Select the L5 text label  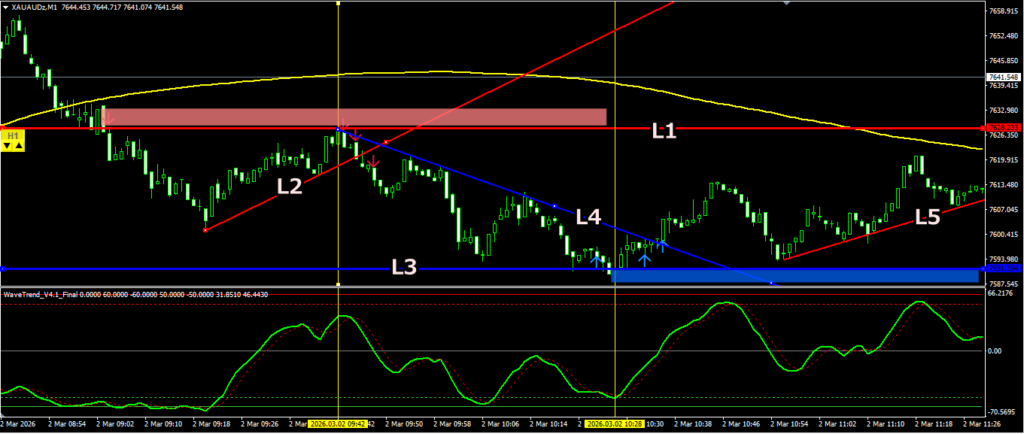point(928,217)
